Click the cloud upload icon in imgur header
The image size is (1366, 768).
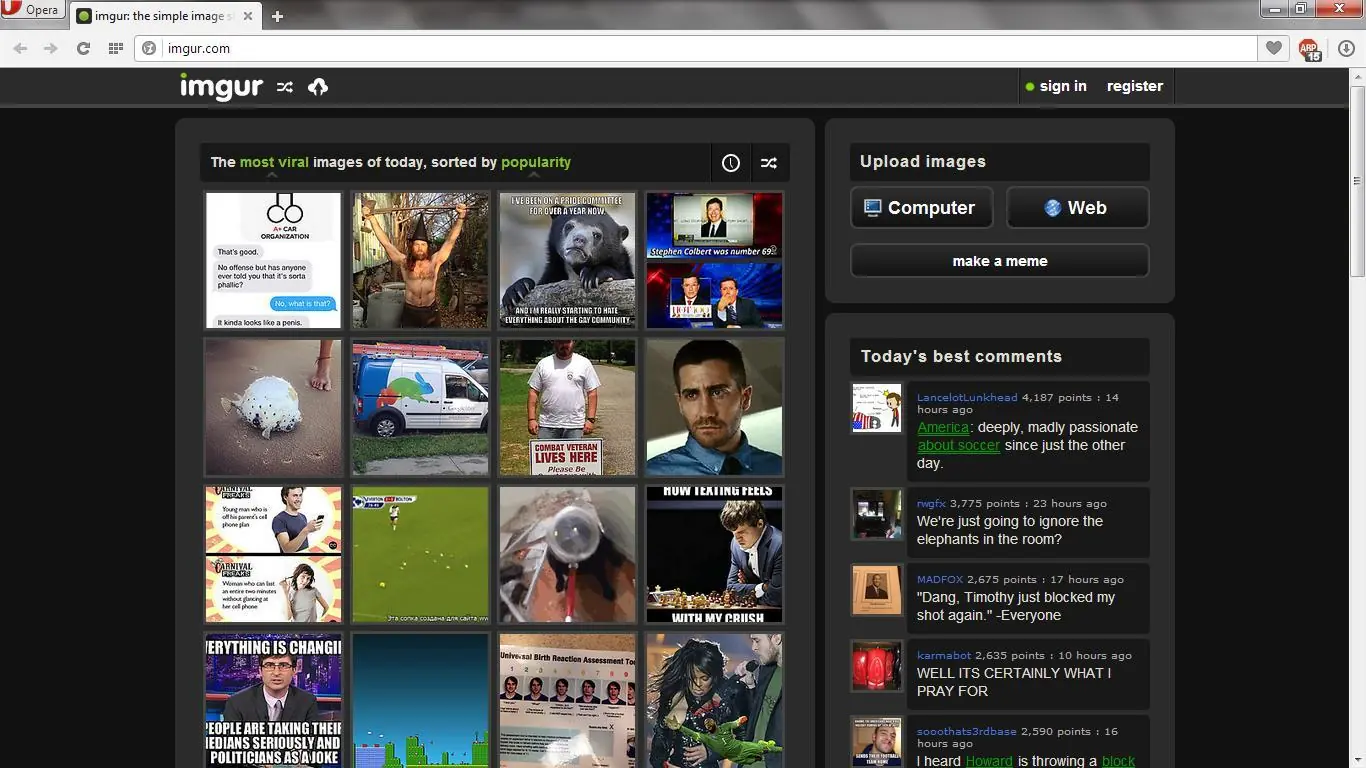pyautogui.click(x=318, y=87)
